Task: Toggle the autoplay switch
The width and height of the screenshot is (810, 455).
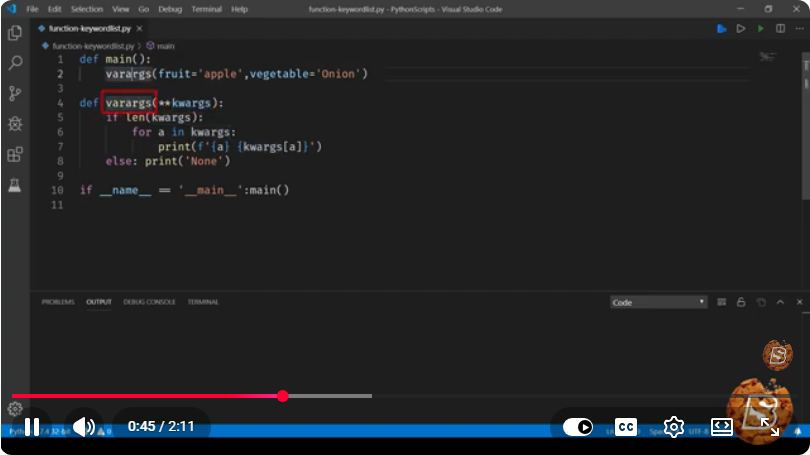Action: (578, 427)
